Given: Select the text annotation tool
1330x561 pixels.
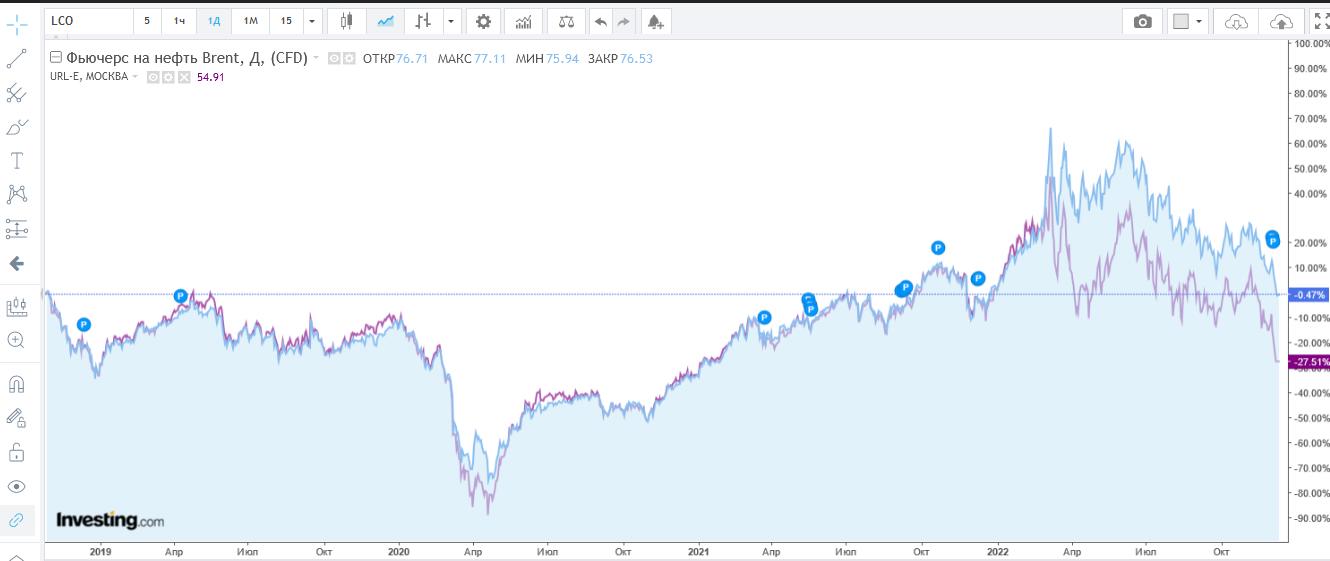Looking at the screenshot, I should 17,161.
